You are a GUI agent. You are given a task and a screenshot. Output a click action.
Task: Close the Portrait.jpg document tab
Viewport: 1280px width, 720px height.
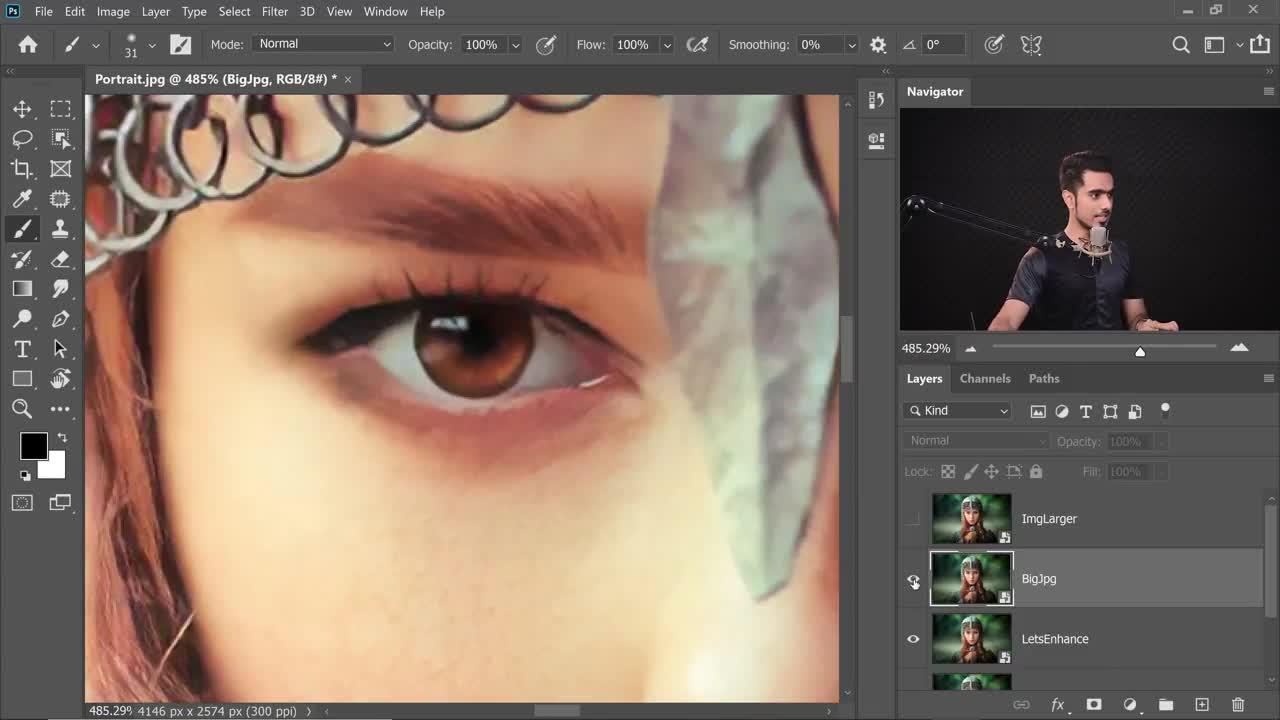(348, 79)
